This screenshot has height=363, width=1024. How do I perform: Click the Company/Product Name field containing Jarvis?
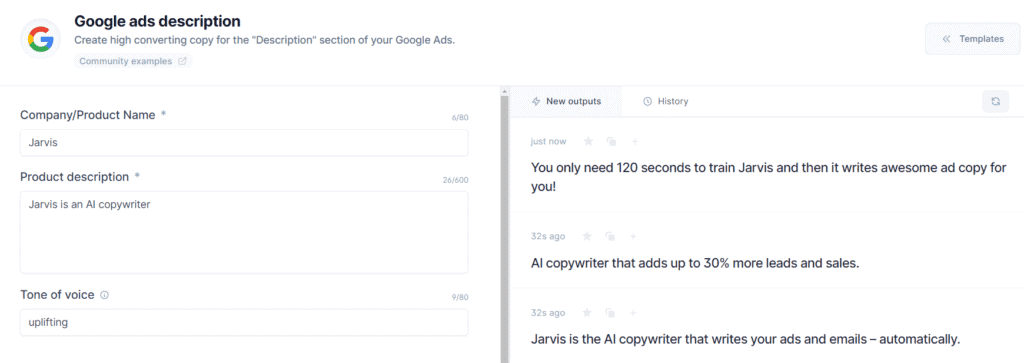tap(244, 142)
